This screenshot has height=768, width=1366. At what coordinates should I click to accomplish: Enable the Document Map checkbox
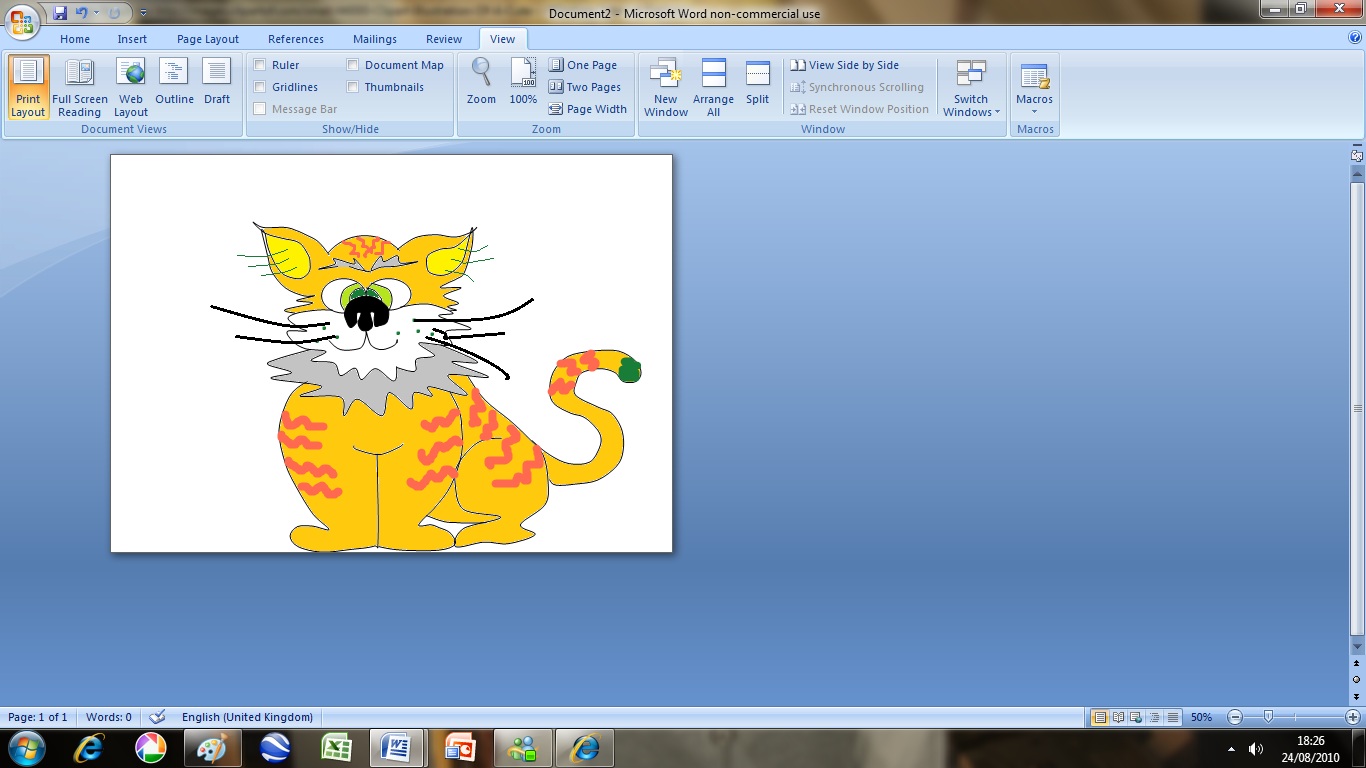click(353, 65)
